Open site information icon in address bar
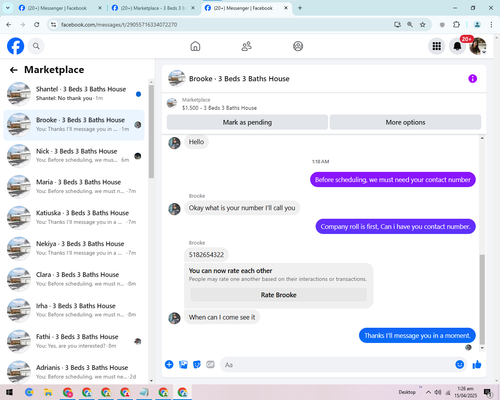 click(x=54, y=25)
